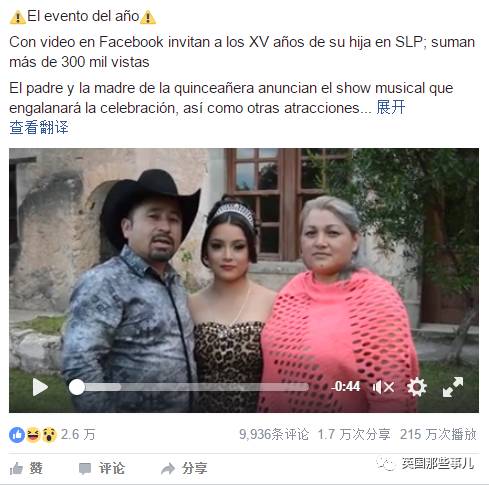Screen dimensions: 489x485
Task: Expand the post text via 展开
Action: 391,107
